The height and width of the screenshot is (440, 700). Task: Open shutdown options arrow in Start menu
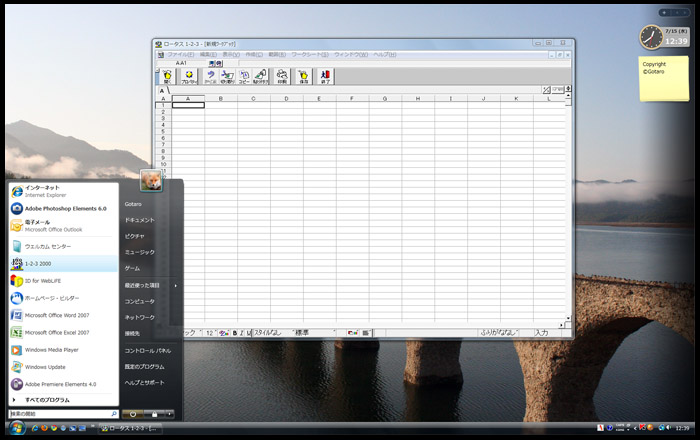pyautogui.click(x=170, y=414)
